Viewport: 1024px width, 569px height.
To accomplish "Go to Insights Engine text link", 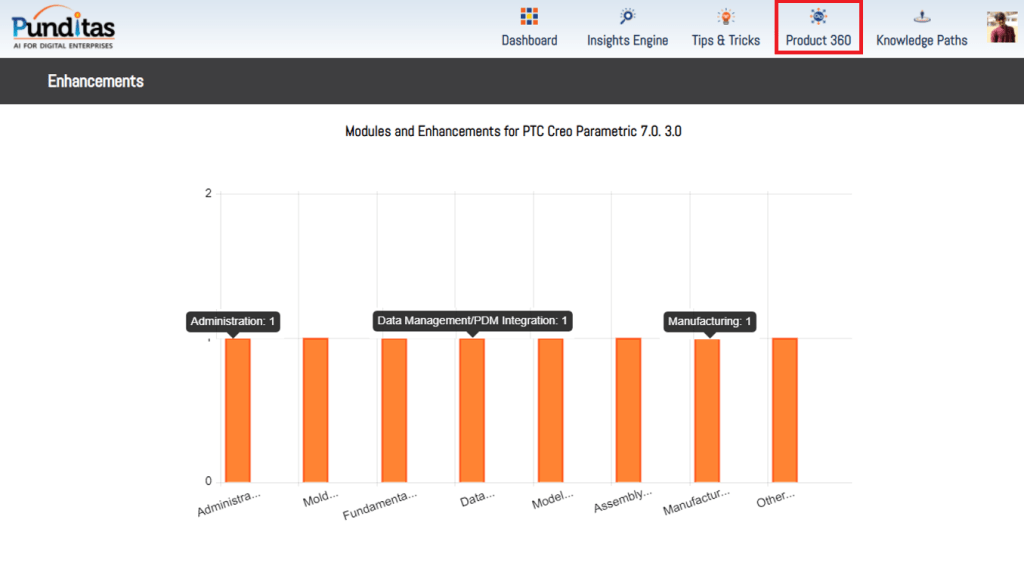I will pos(627,41).
